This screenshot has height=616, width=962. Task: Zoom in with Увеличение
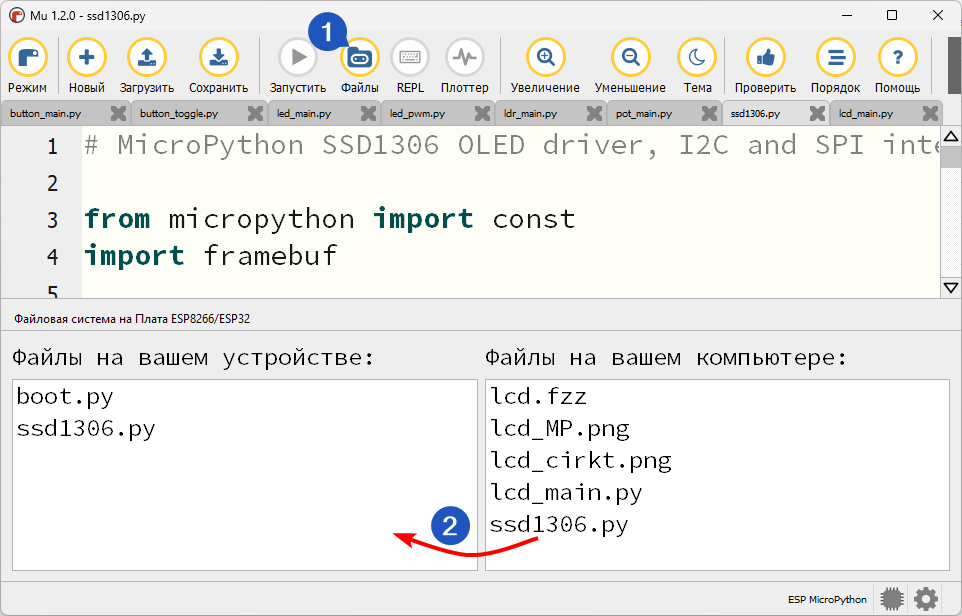tap(545, 66)
